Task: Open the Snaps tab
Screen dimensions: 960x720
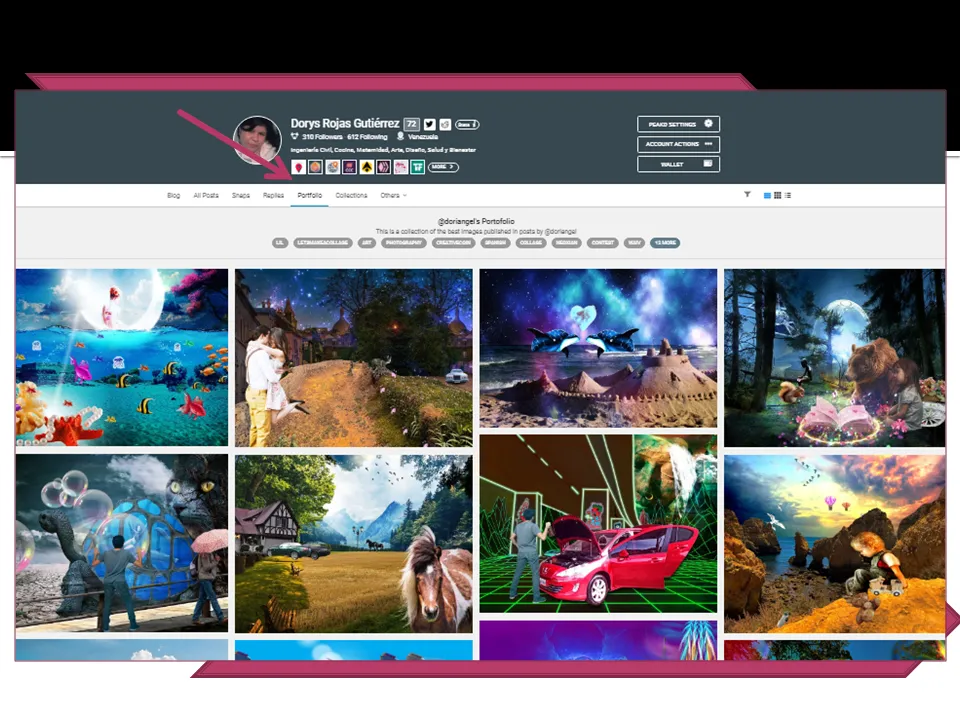Action: [241, 195]
